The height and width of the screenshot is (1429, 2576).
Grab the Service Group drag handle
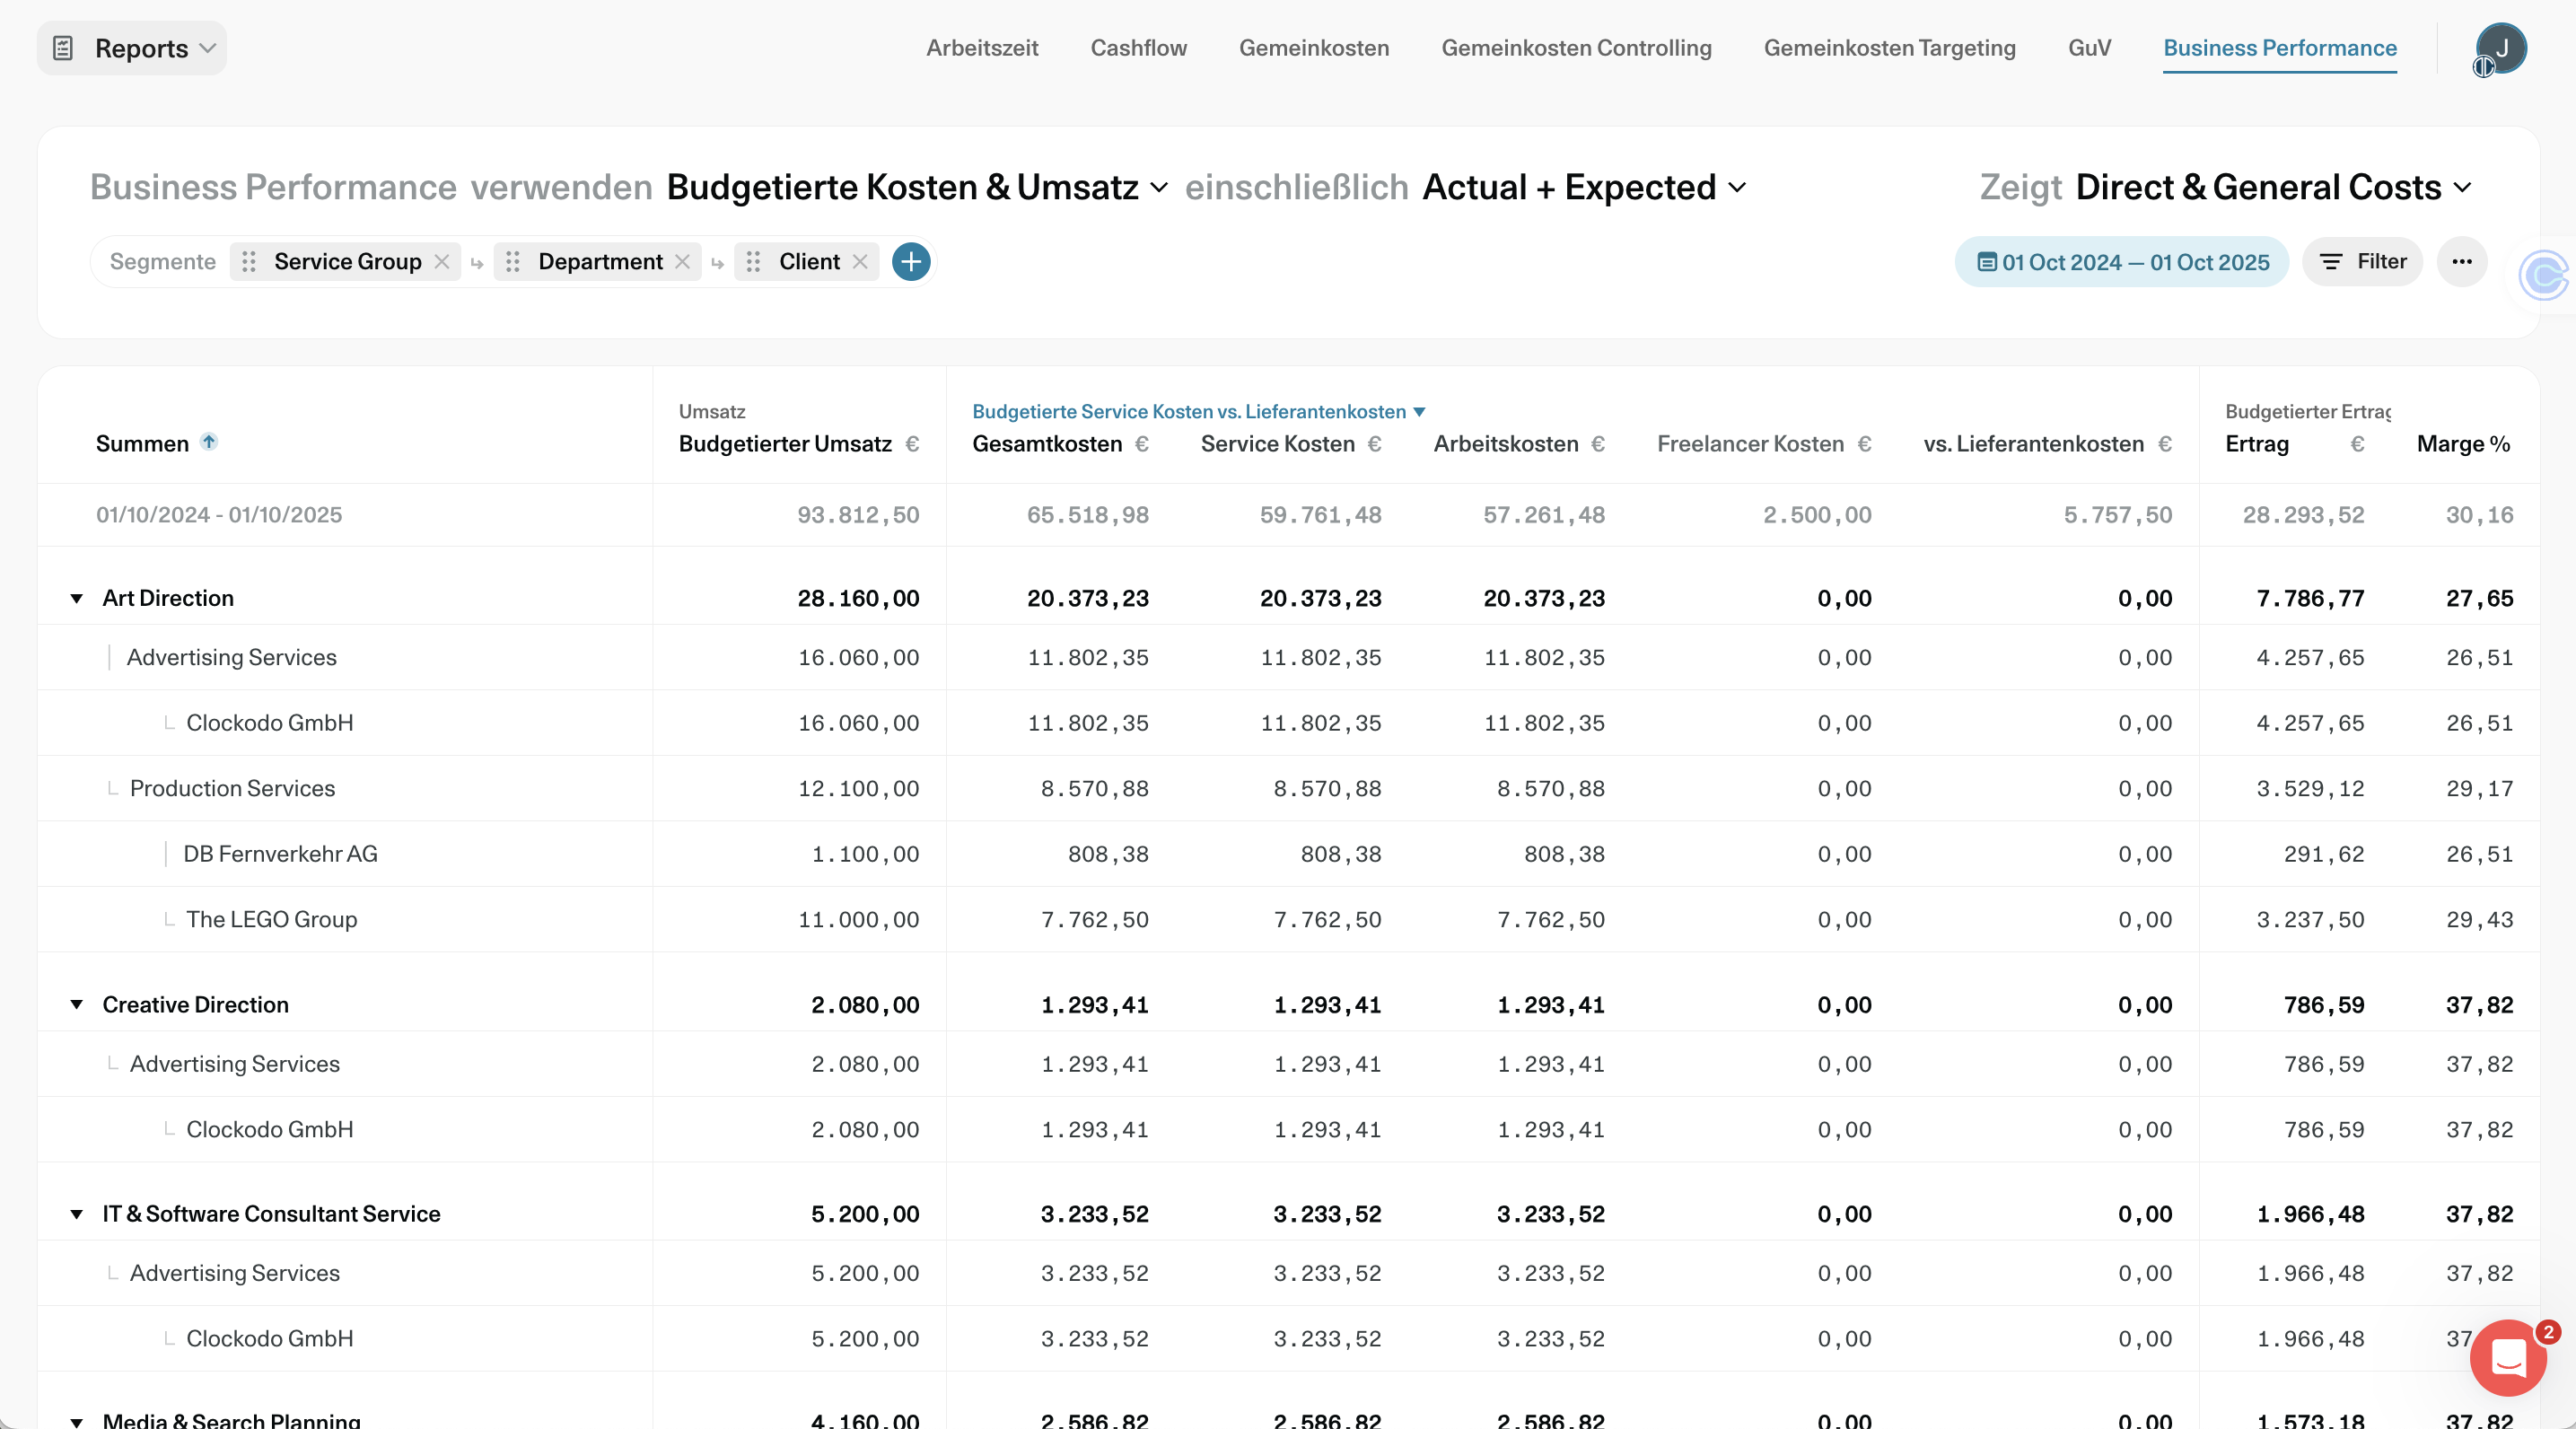tap(249, 262)
